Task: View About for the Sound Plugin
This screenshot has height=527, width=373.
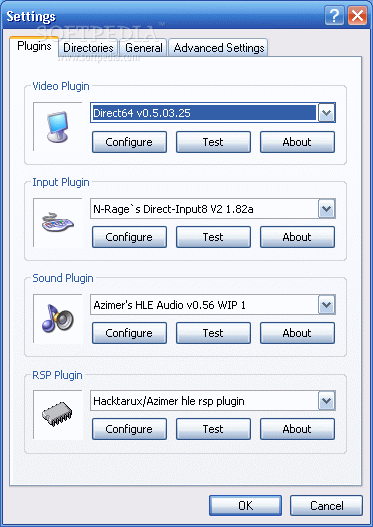Action: [297, 333]
